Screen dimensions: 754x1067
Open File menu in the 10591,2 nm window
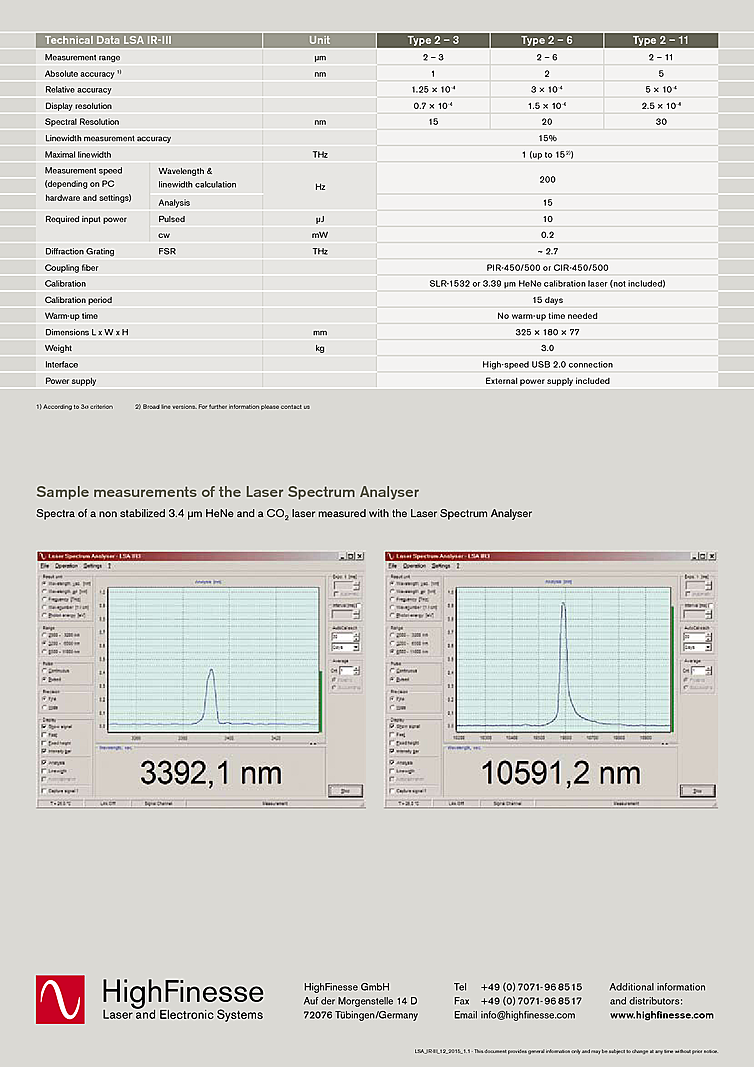tap(393, 565)
